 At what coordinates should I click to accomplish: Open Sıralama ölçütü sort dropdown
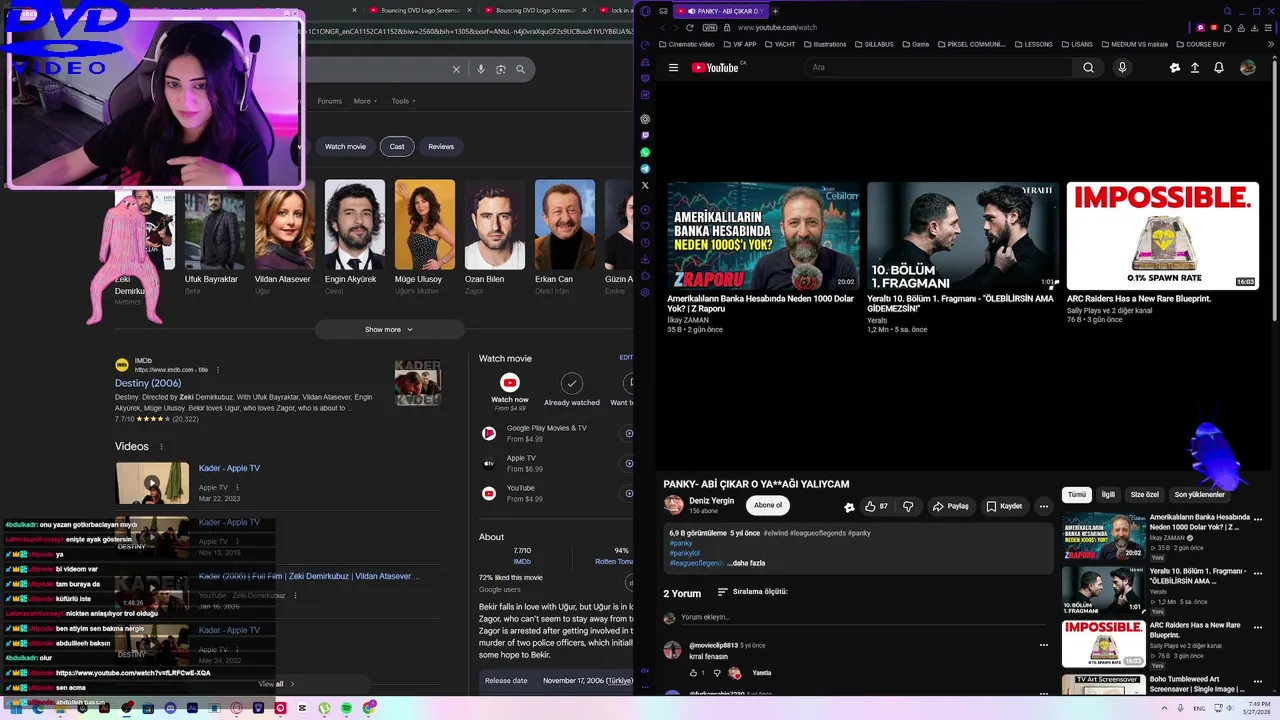[x=752, y=592]
